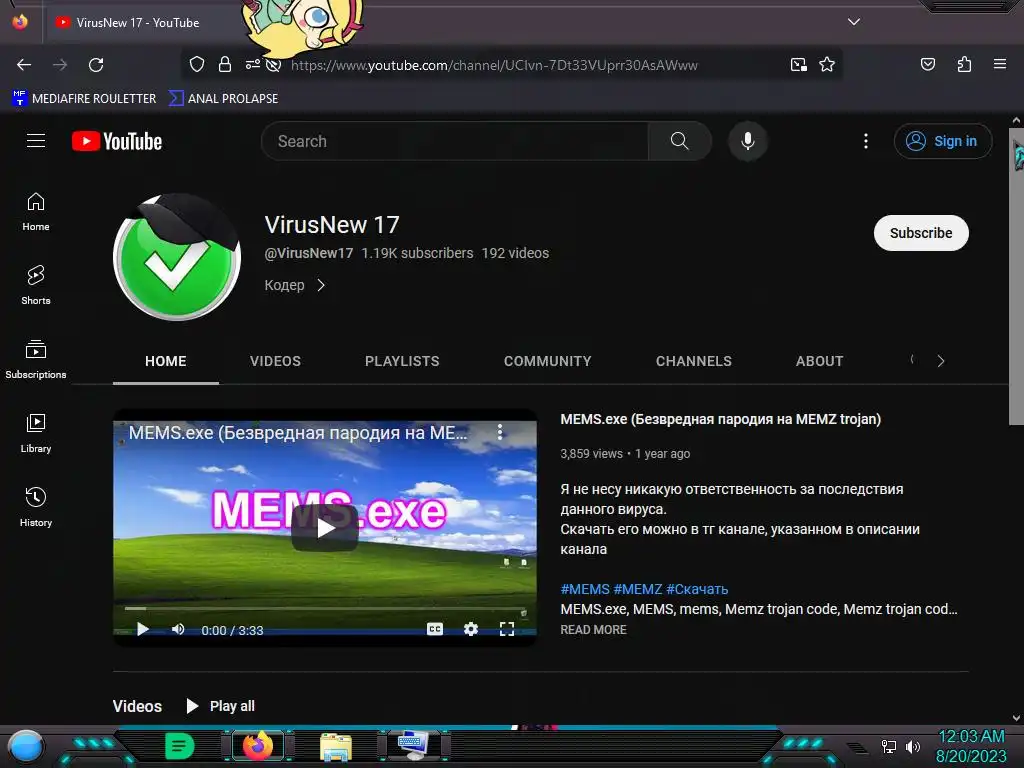Viewport: 1024px width, 768px height.
Task: Expand channel description next to Кодер
Action: pyautogui.click(x=321, y=285)
